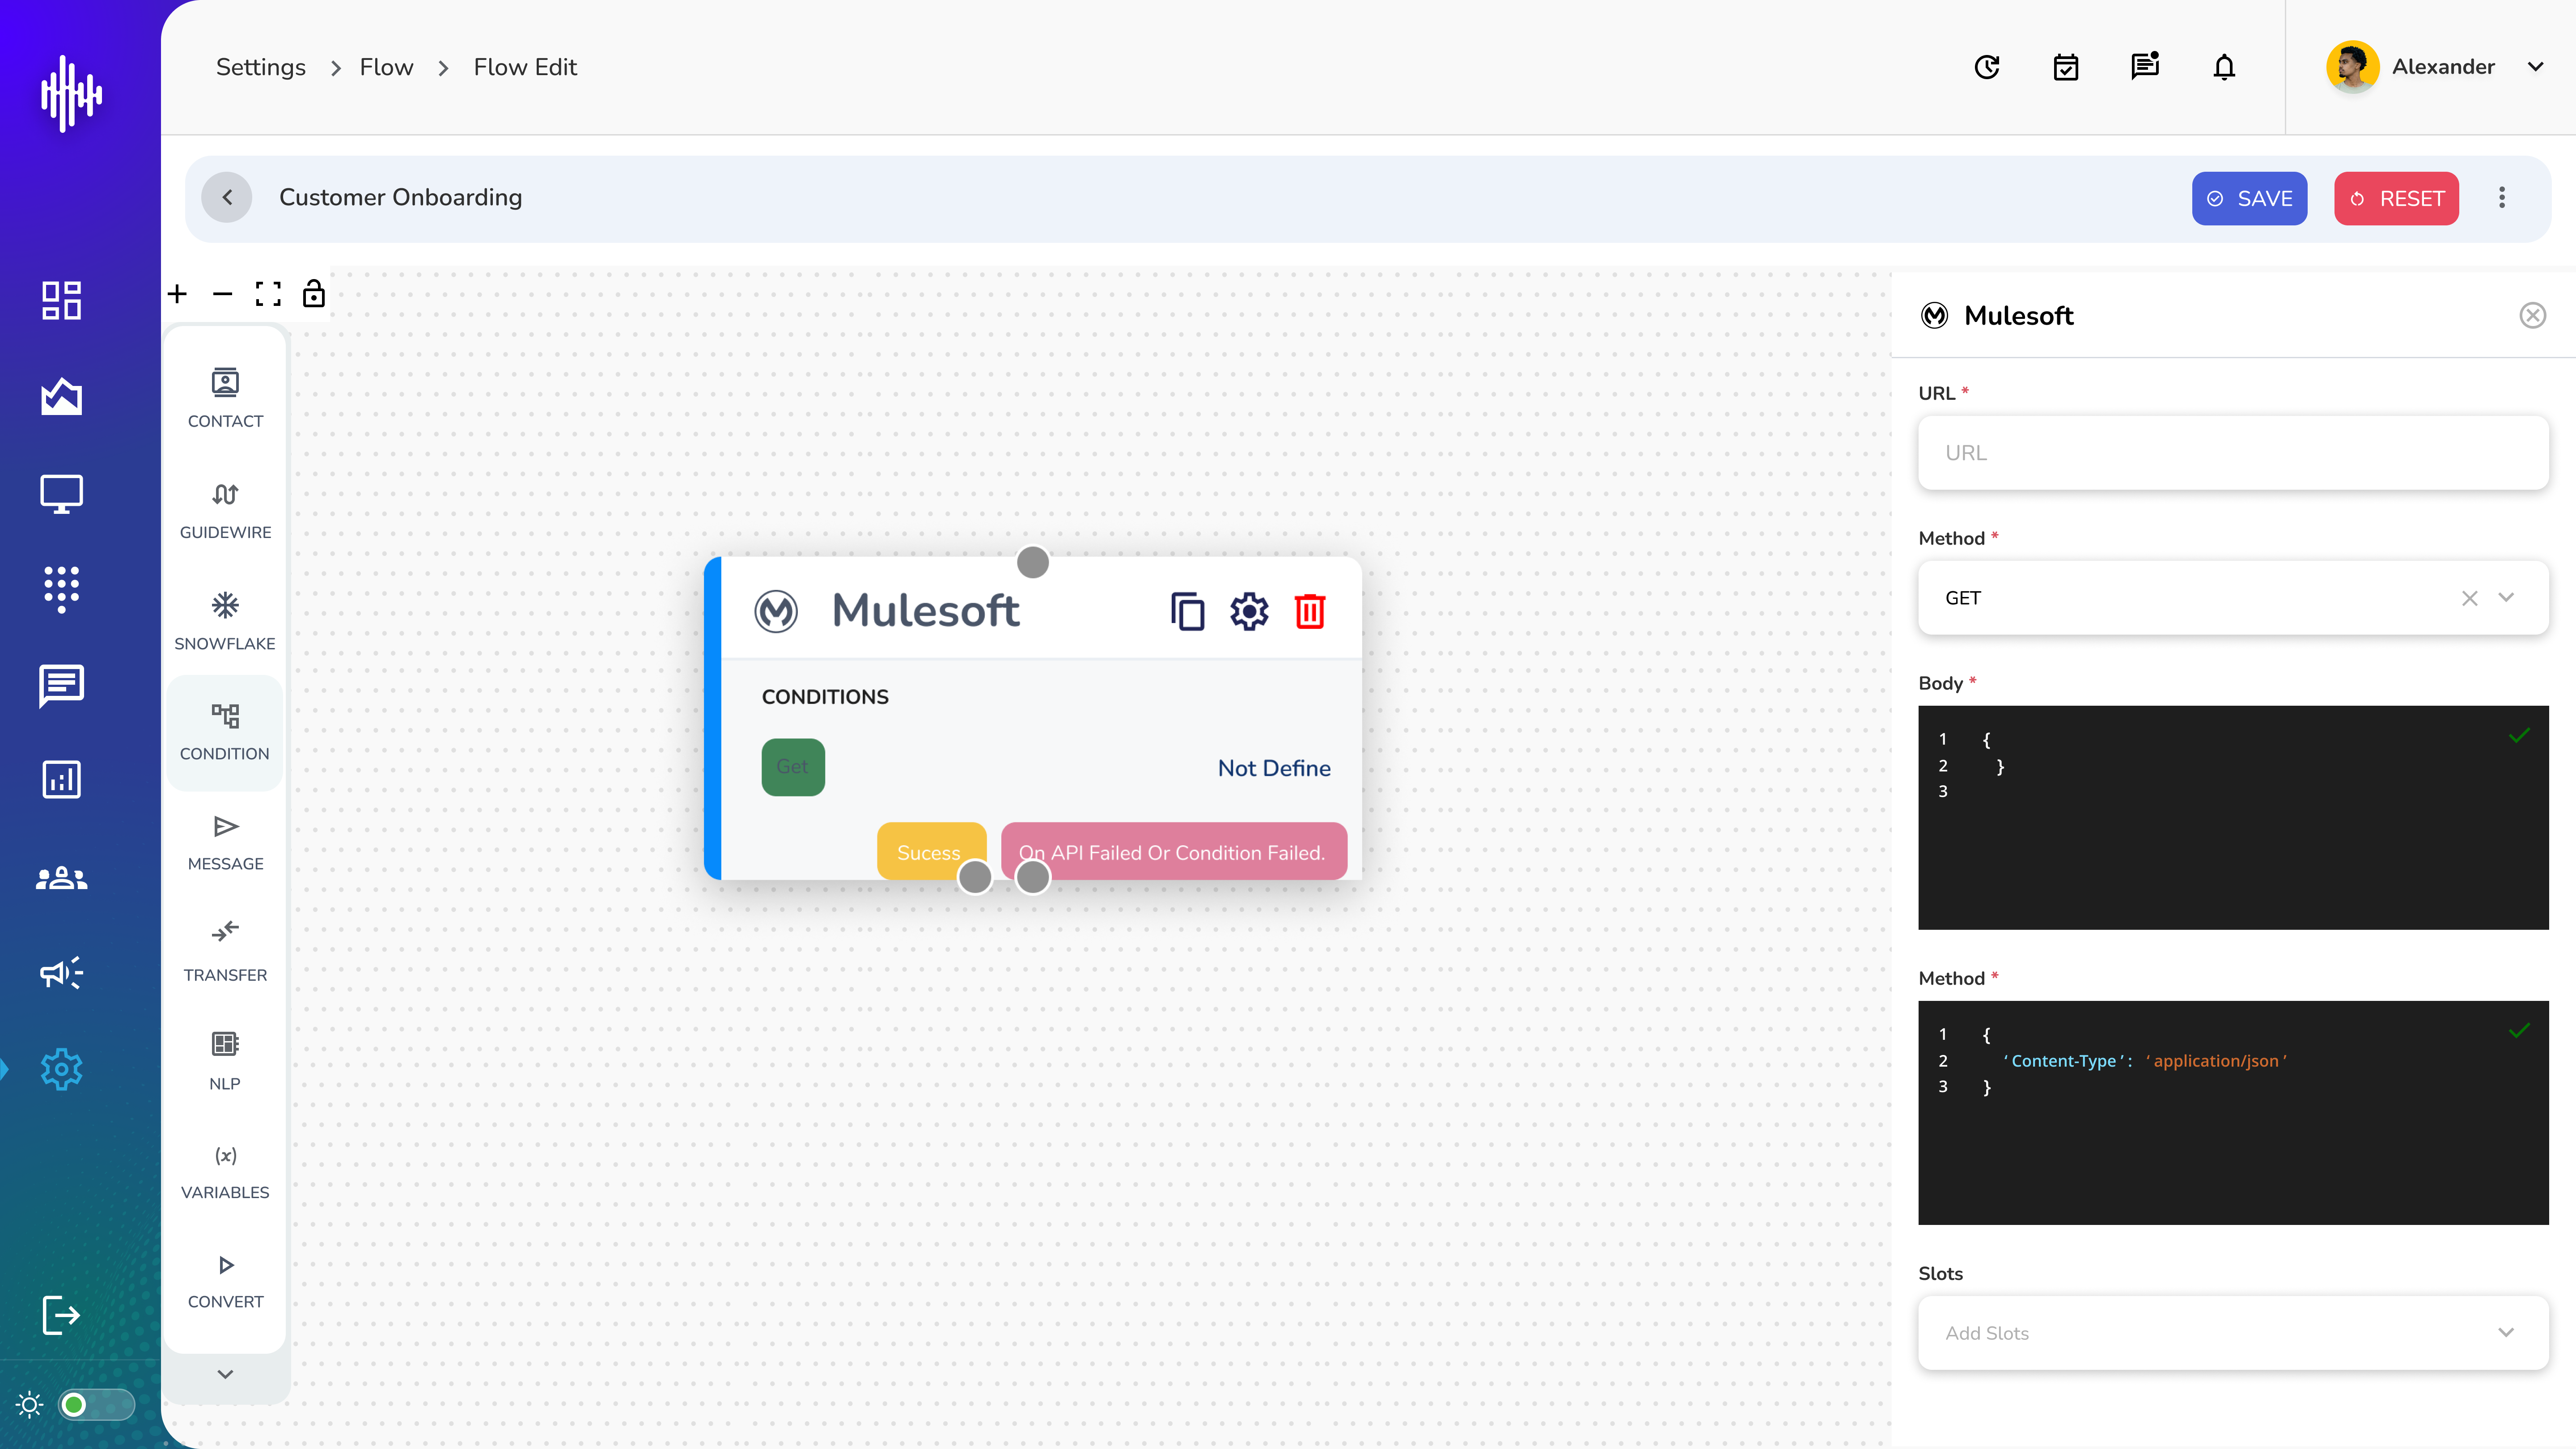Click the Sucess output label
This screenshot has height=1449, width=2576.
click(x=929, y=851)
